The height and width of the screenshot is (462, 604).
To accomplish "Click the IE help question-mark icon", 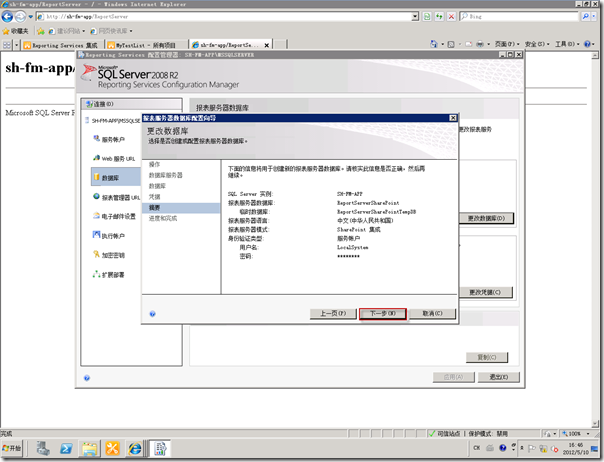I will click(x=587, y=44).
